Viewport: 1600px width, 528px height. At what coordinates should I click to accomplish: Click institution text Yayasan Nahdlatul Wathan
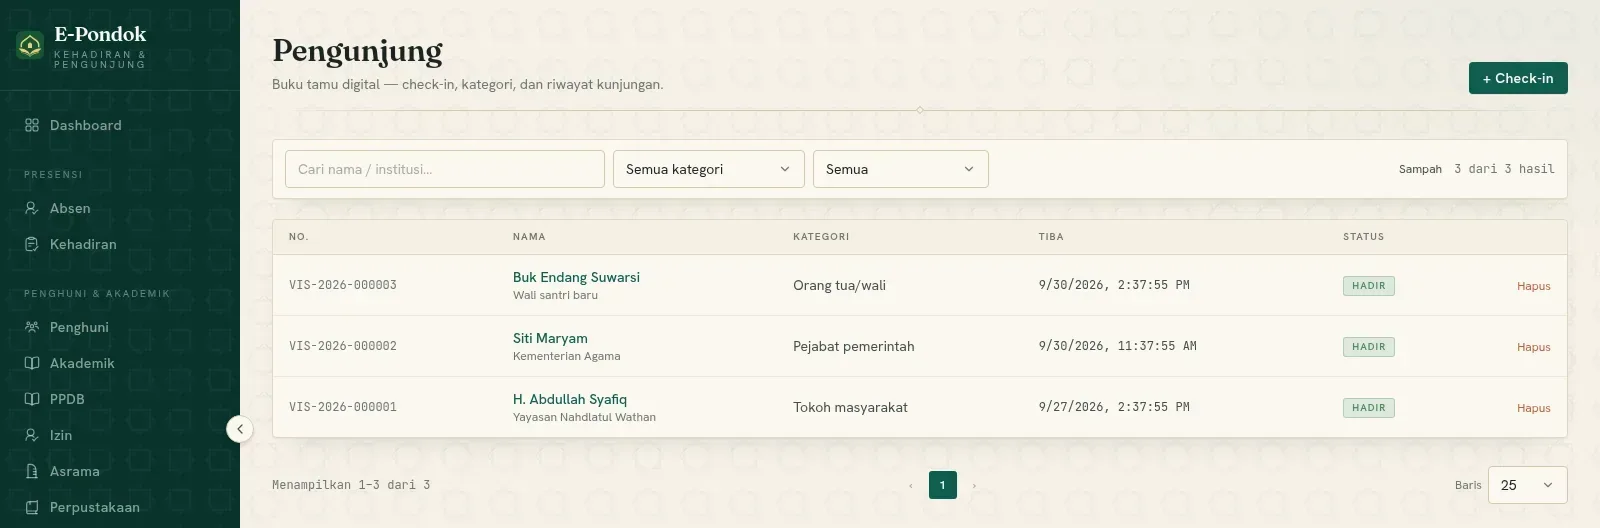pos(584,417)
